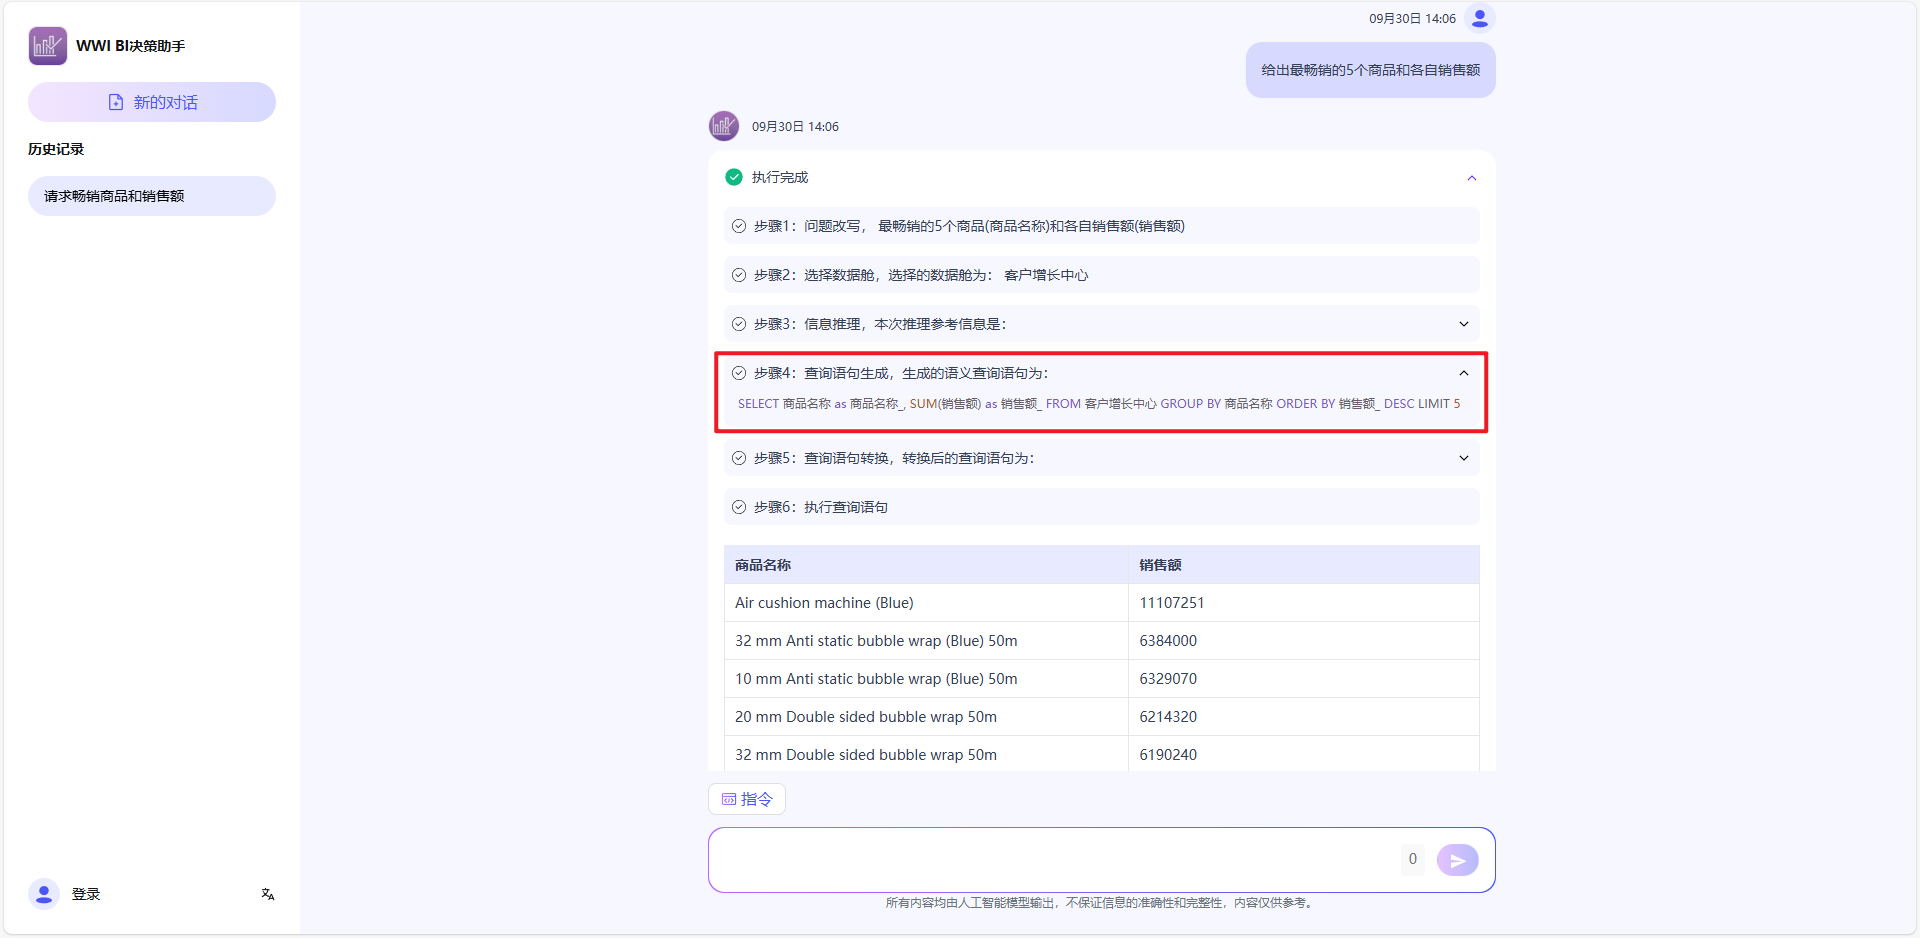Screen dimensions: 1920x938
Task: Start a new conversation with 新的对话
Action: tap(152, 102)
